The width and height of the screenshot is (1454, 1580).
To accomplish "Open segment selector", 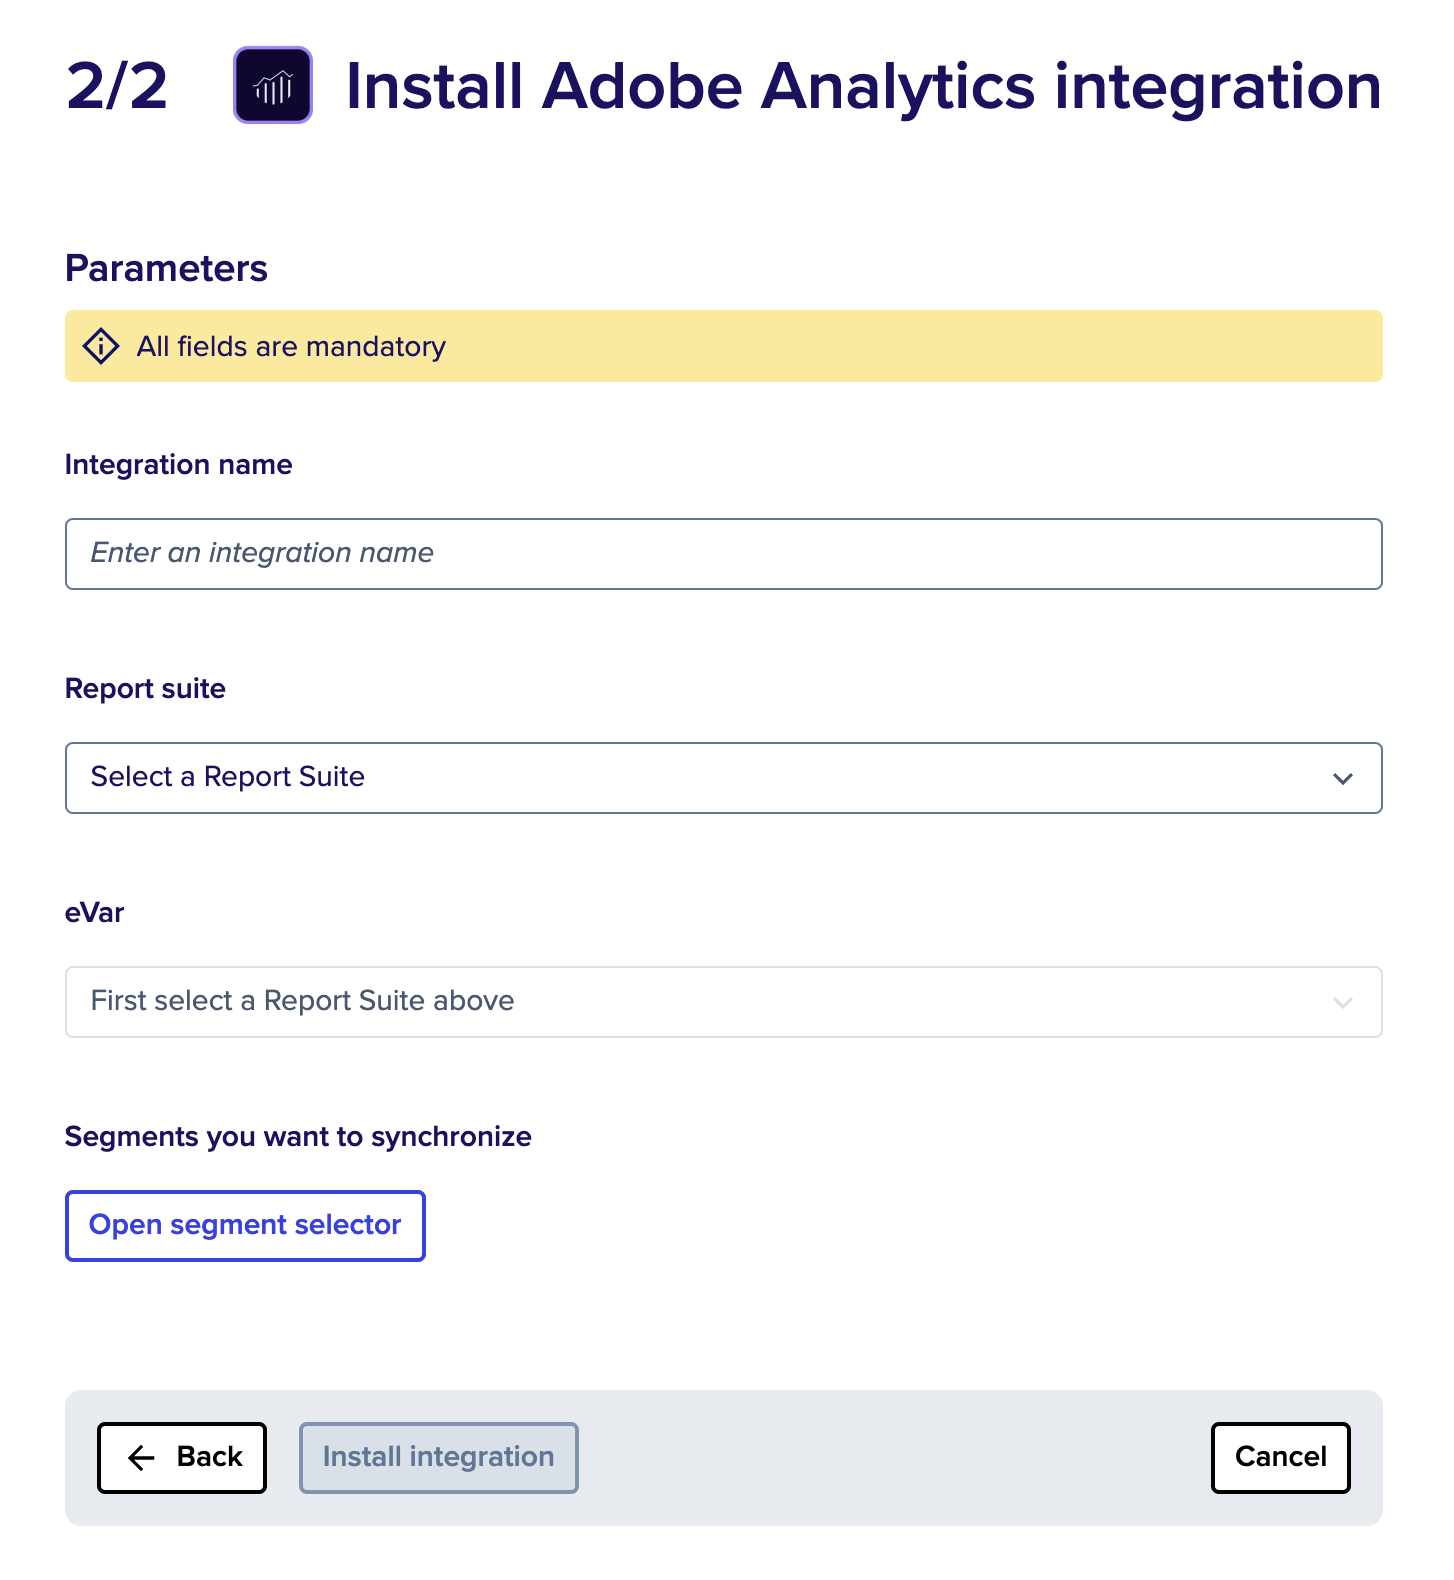I will click(245, 1226).
